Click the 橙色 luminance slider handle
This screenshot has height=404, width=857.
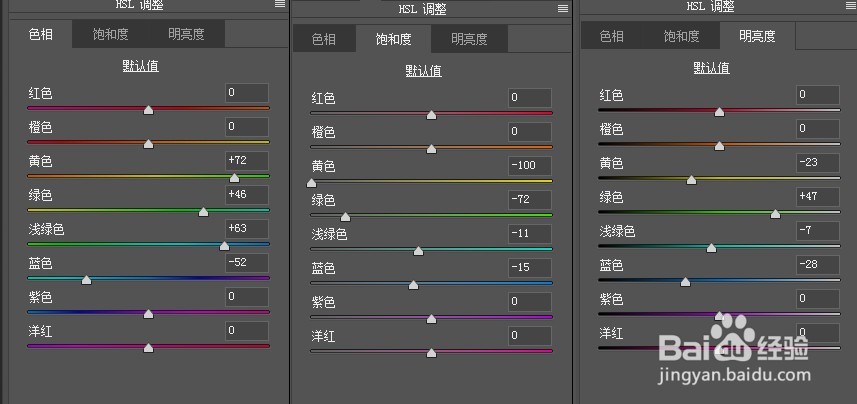coord(719,146)
